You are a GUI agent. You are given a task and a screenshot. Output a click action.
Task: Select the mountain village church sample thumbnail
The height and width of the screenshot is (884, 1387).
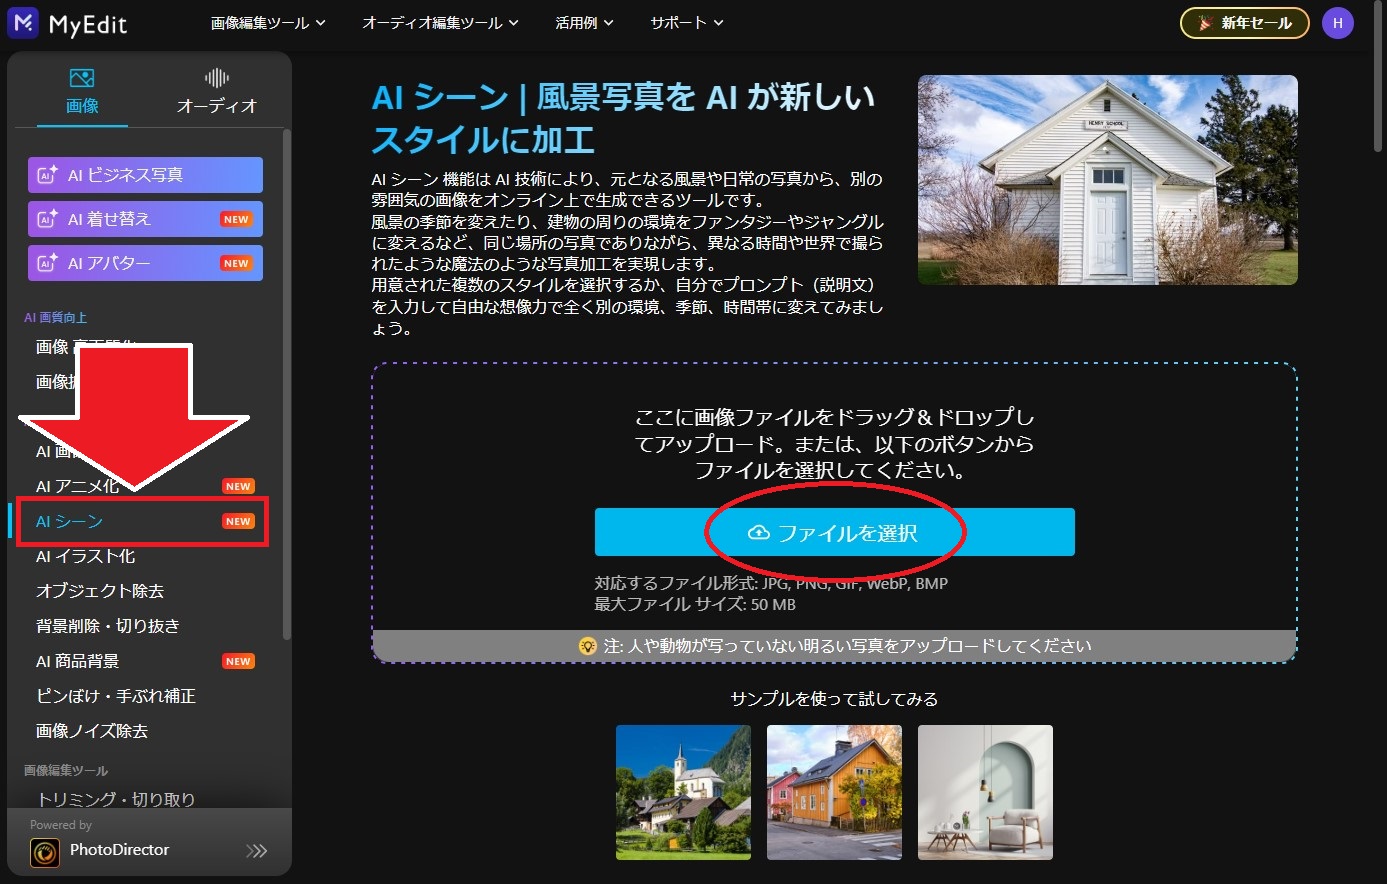(683, 792)
